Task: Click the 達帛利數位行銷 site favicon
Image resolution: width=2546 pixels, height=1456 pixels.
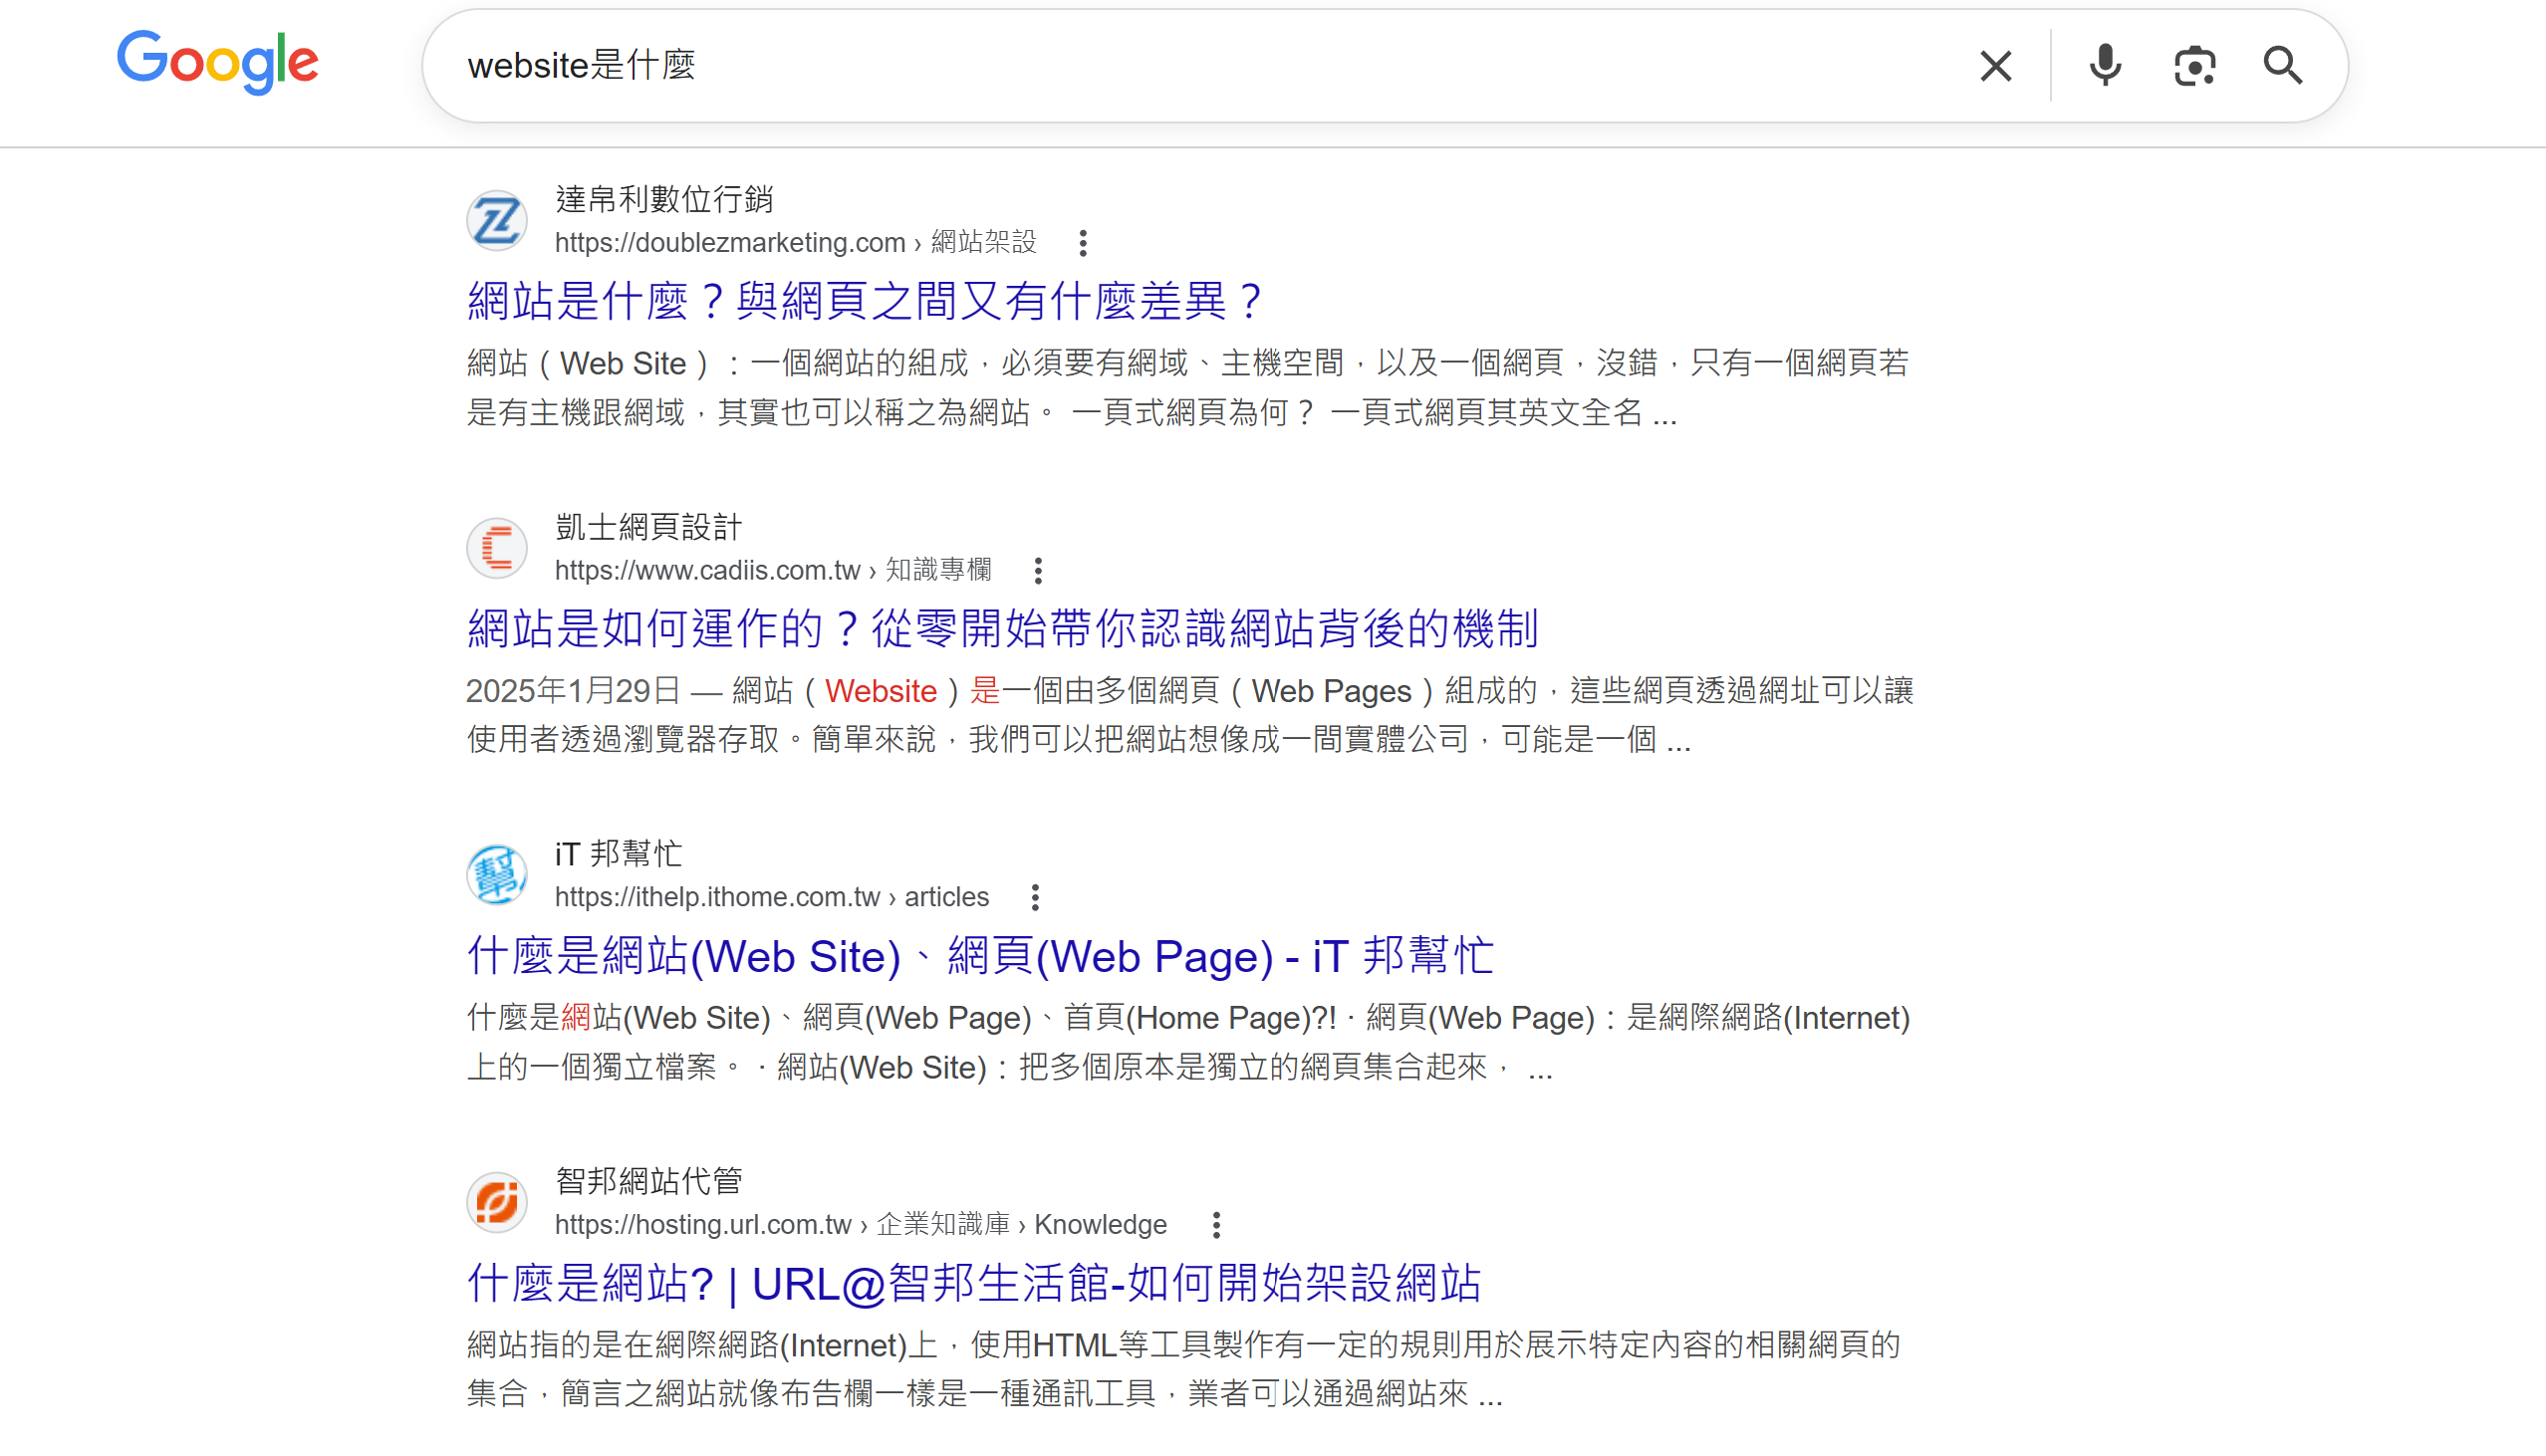Action: tap(497, 220)
